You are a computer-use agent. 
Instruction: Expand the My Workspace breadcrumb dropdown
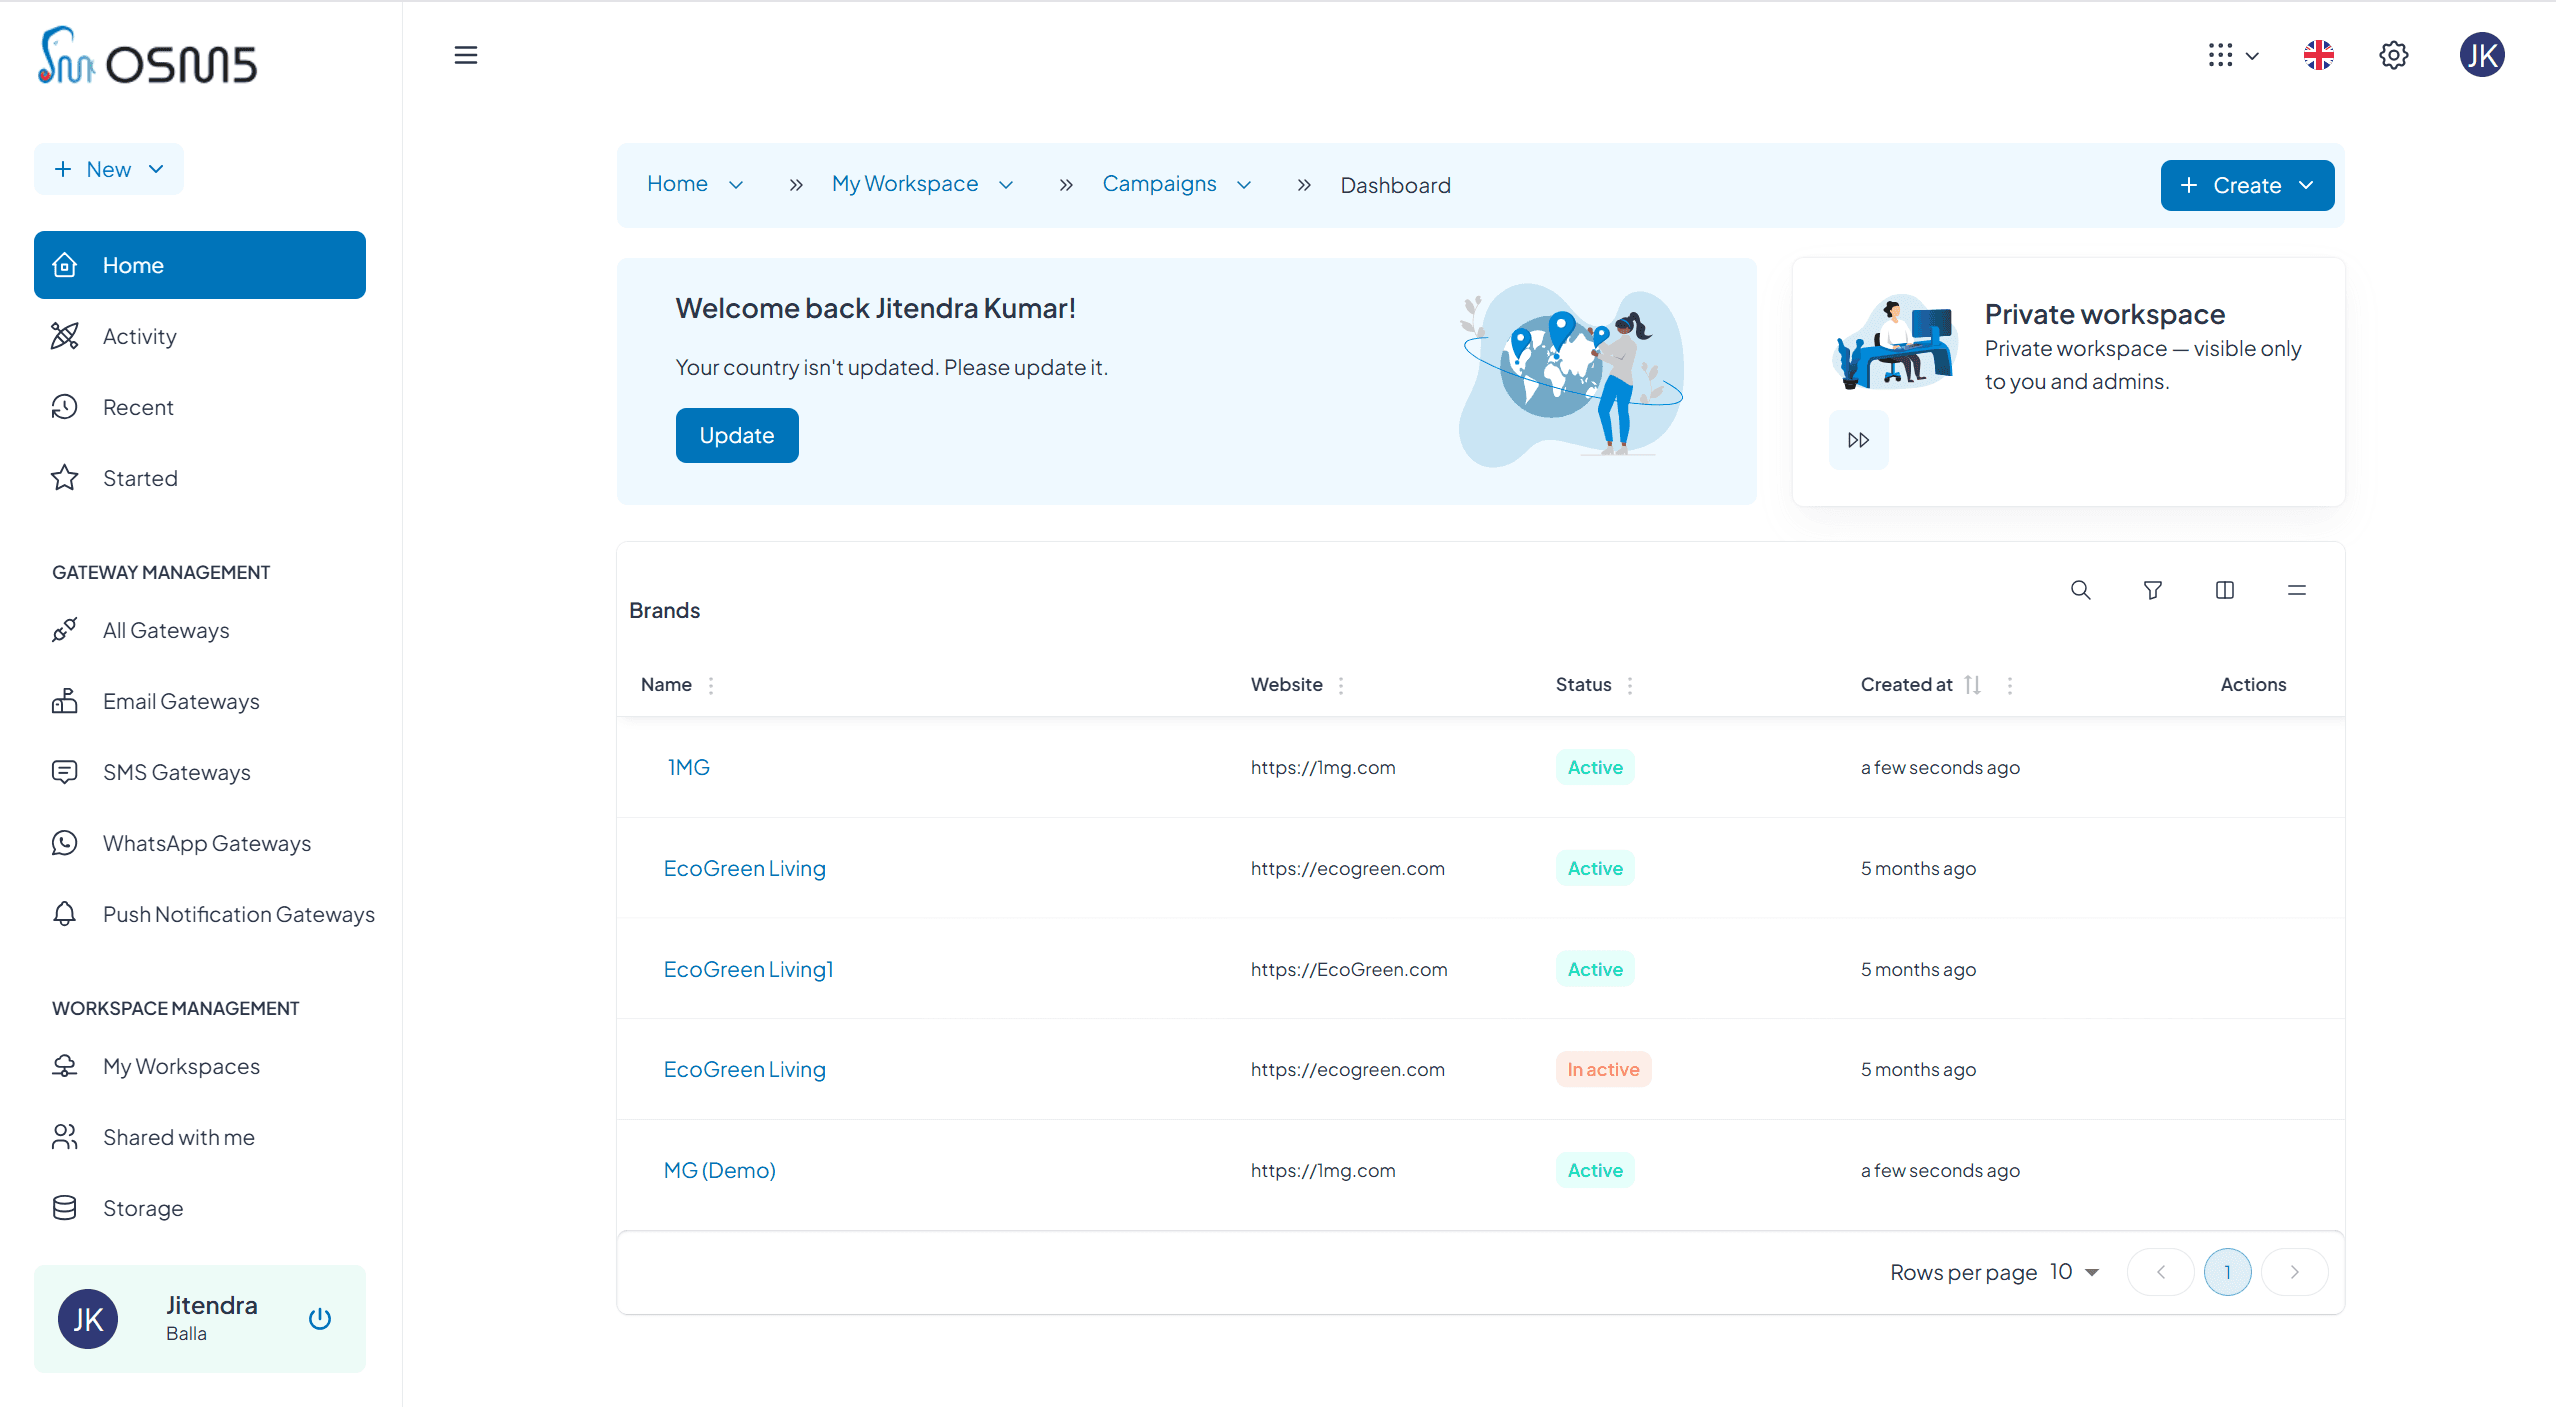point(1006,185)
